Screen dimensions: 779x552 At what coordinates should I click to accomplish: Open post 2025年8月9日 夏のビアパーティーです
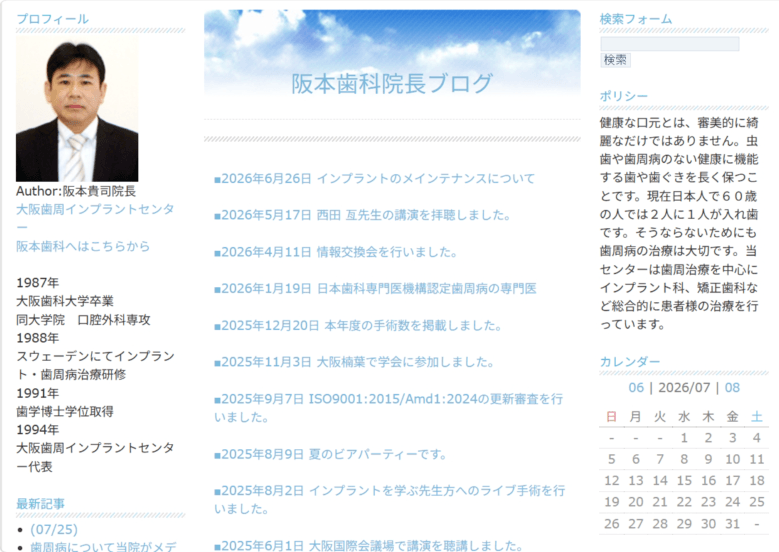[x=331, y=454]
